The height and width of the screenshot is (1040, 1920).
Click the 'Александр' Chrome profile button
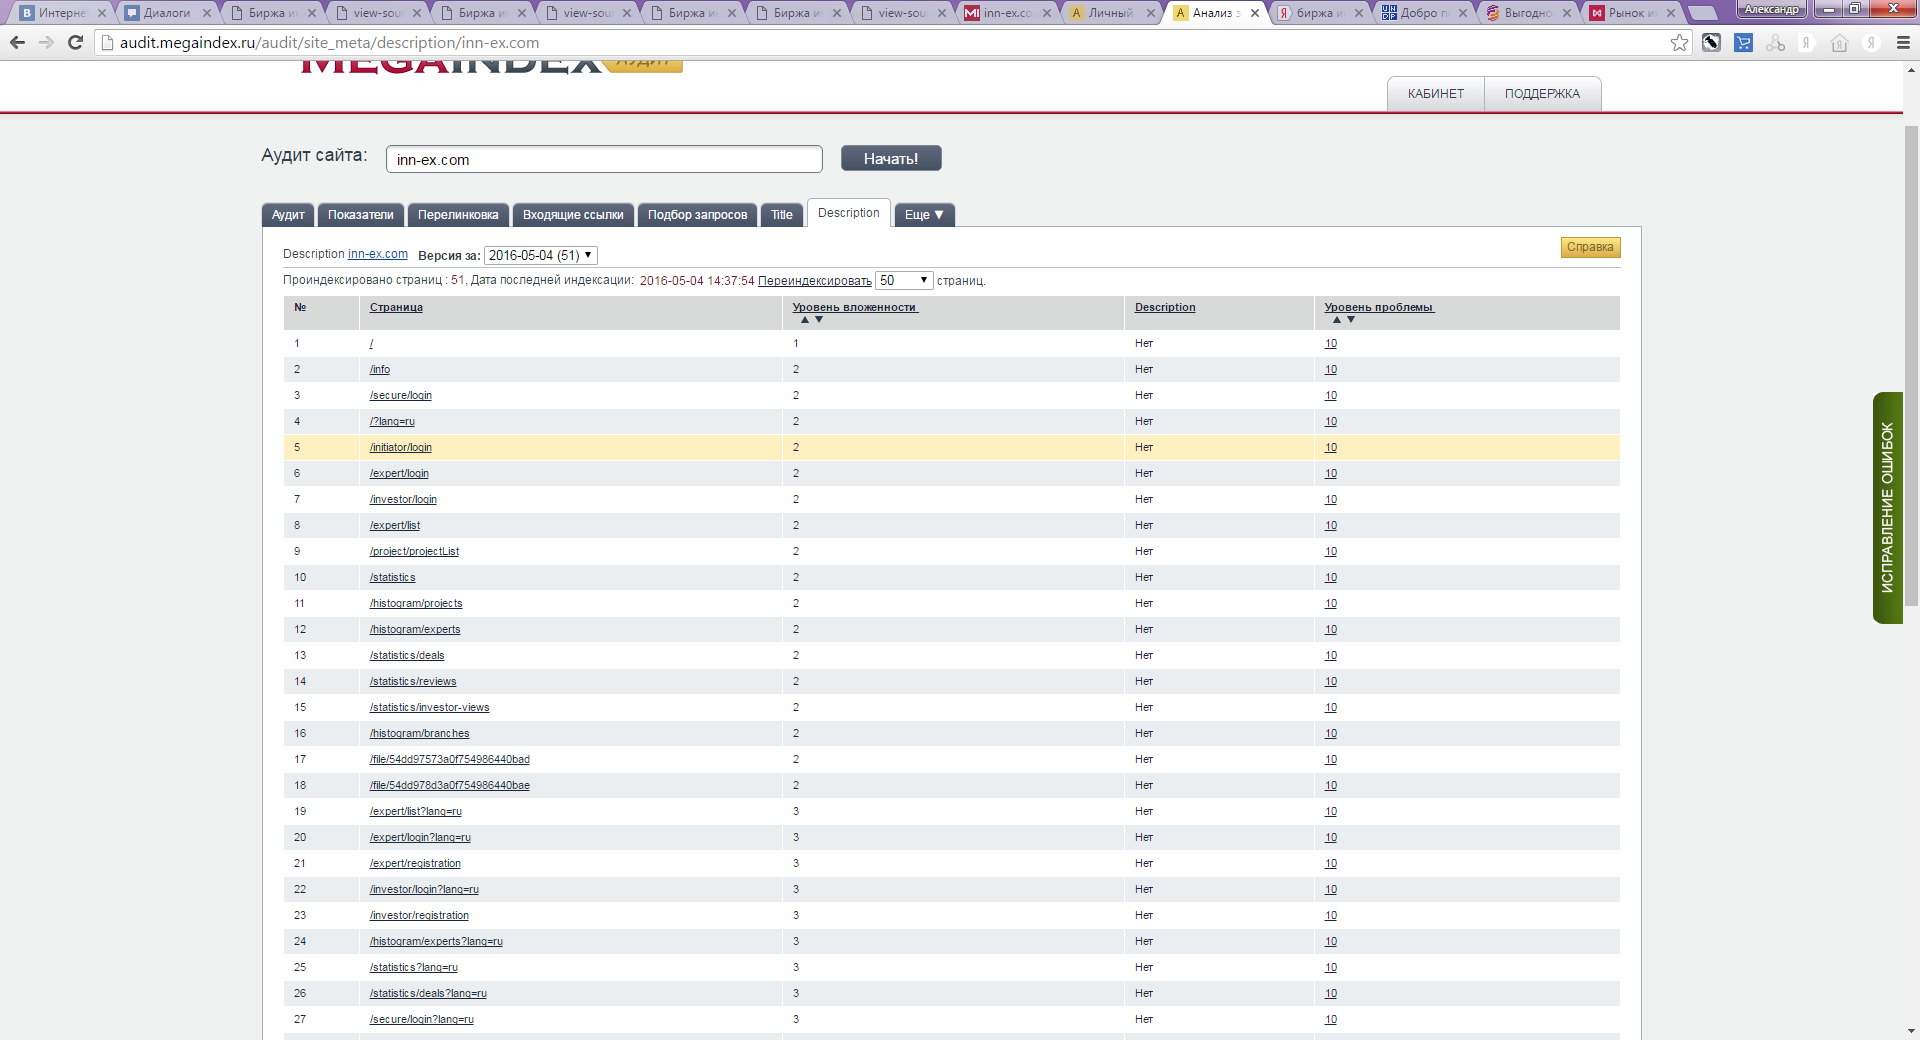click(1771, 9)
